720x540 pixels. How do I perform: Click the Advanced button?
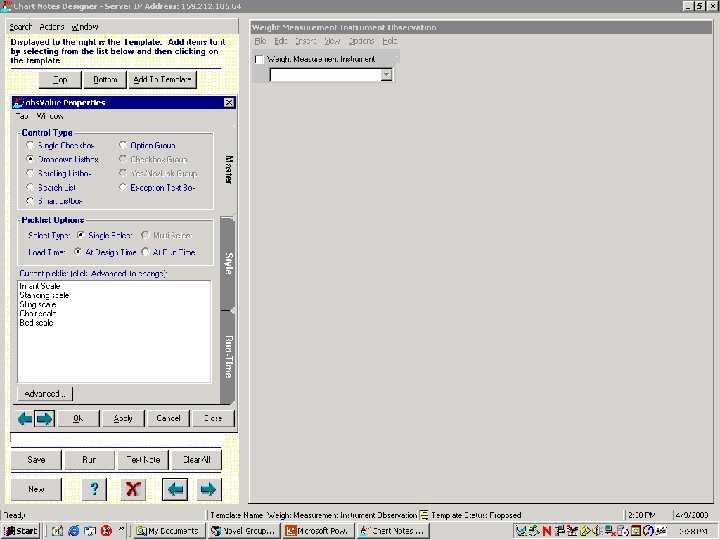pos(45,394)
